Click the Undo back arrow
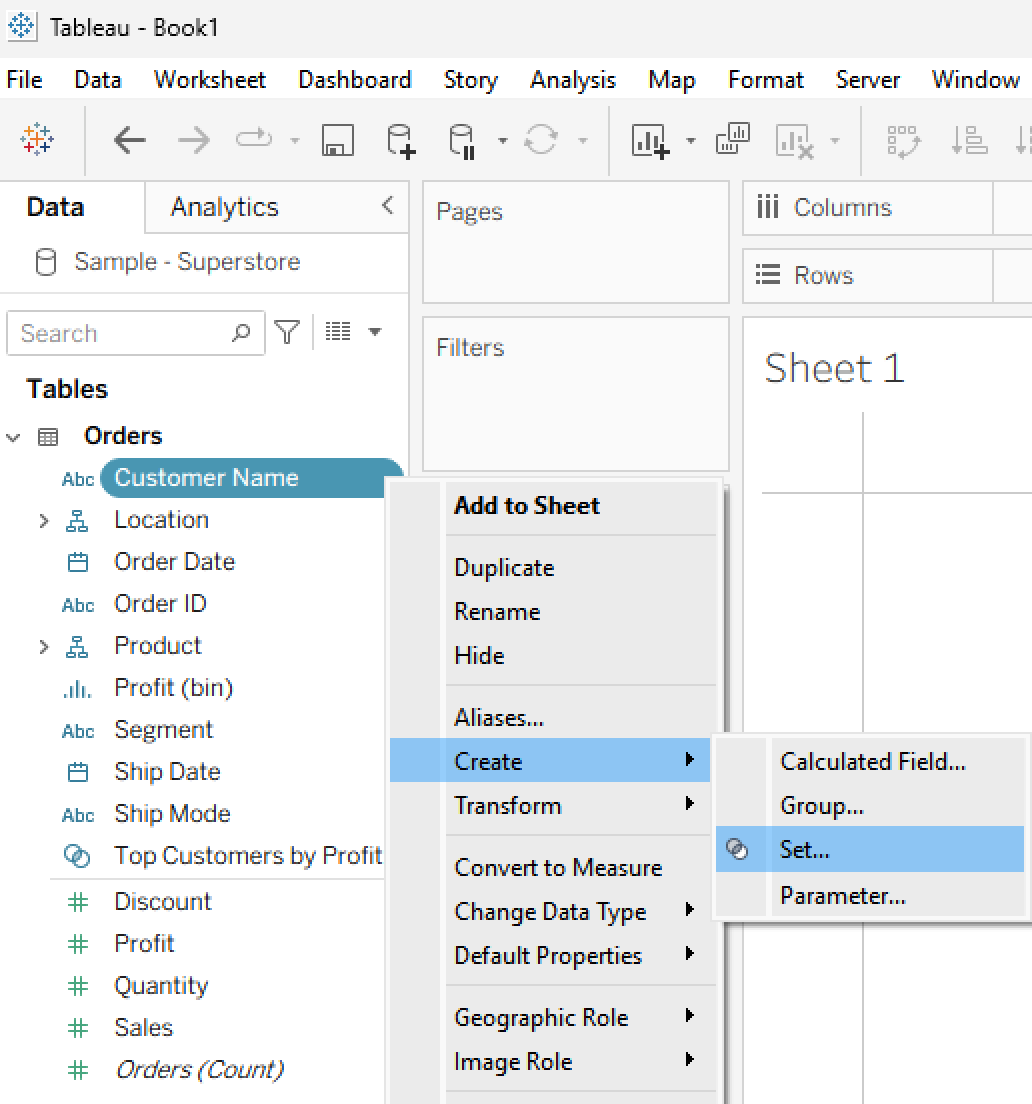 pyautogui.click(x=130, y=140)
